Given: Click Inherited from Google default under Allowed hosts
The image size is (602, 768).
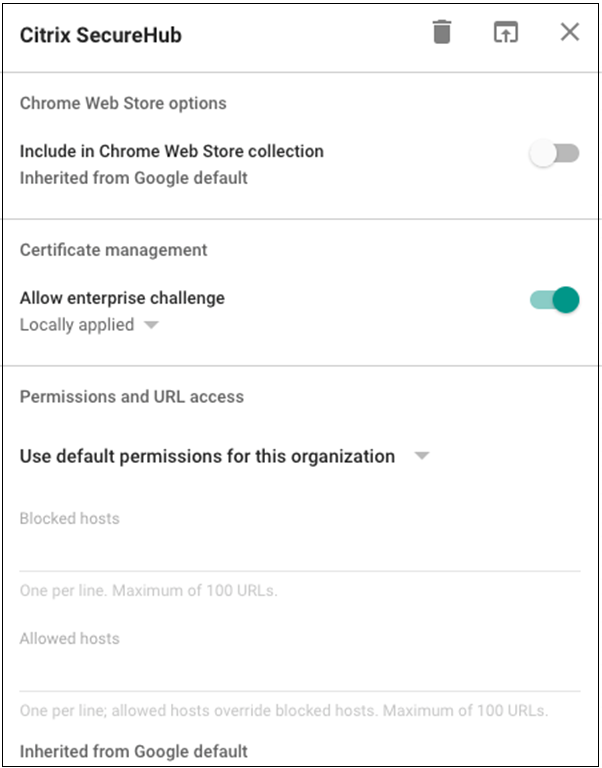Looking at the screenshot, I should [134, 751].
